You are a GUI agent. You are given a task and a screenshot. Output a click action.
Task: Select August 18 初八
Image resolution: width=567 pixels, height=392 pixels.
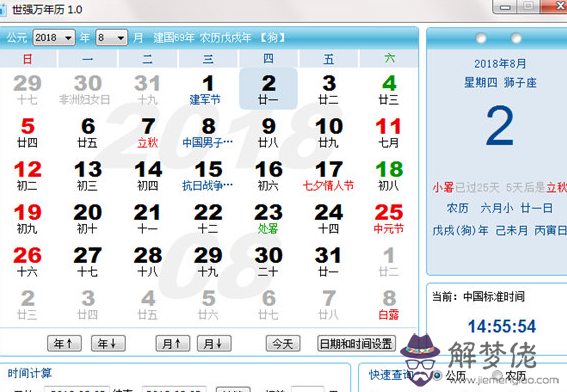click(x=389, y=175)
